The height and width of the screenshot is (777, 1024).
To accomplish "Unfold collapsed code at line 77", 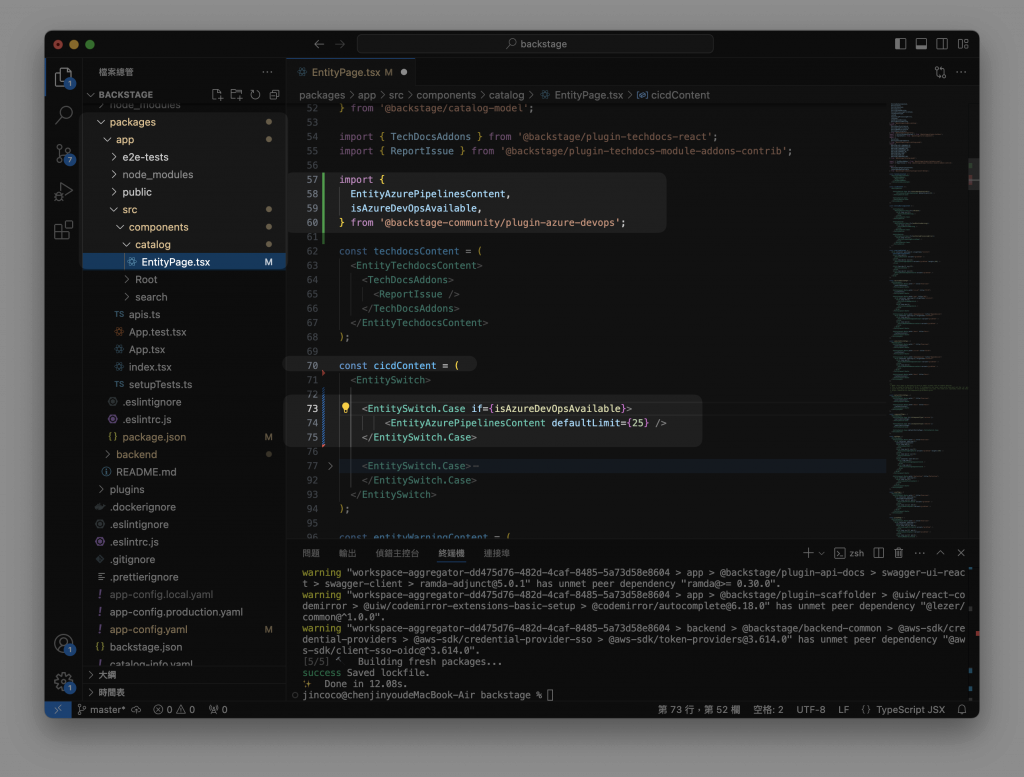I will (330, 466).
